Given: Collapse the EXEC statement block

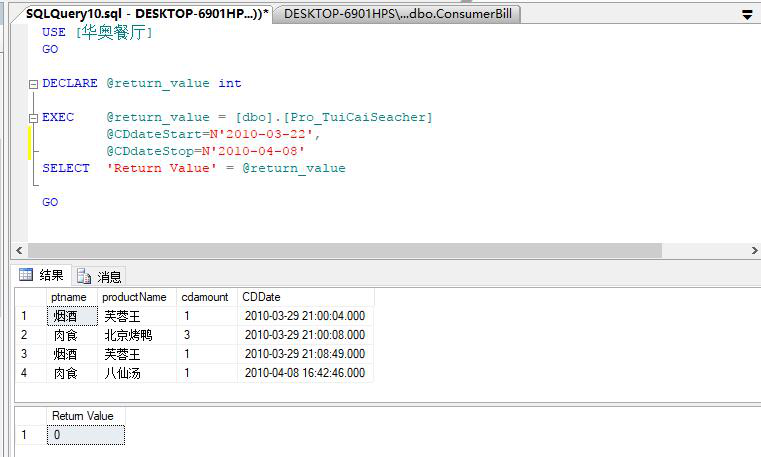Looking at the screenshot, I should pyautogui.click(x=33, y=118).
